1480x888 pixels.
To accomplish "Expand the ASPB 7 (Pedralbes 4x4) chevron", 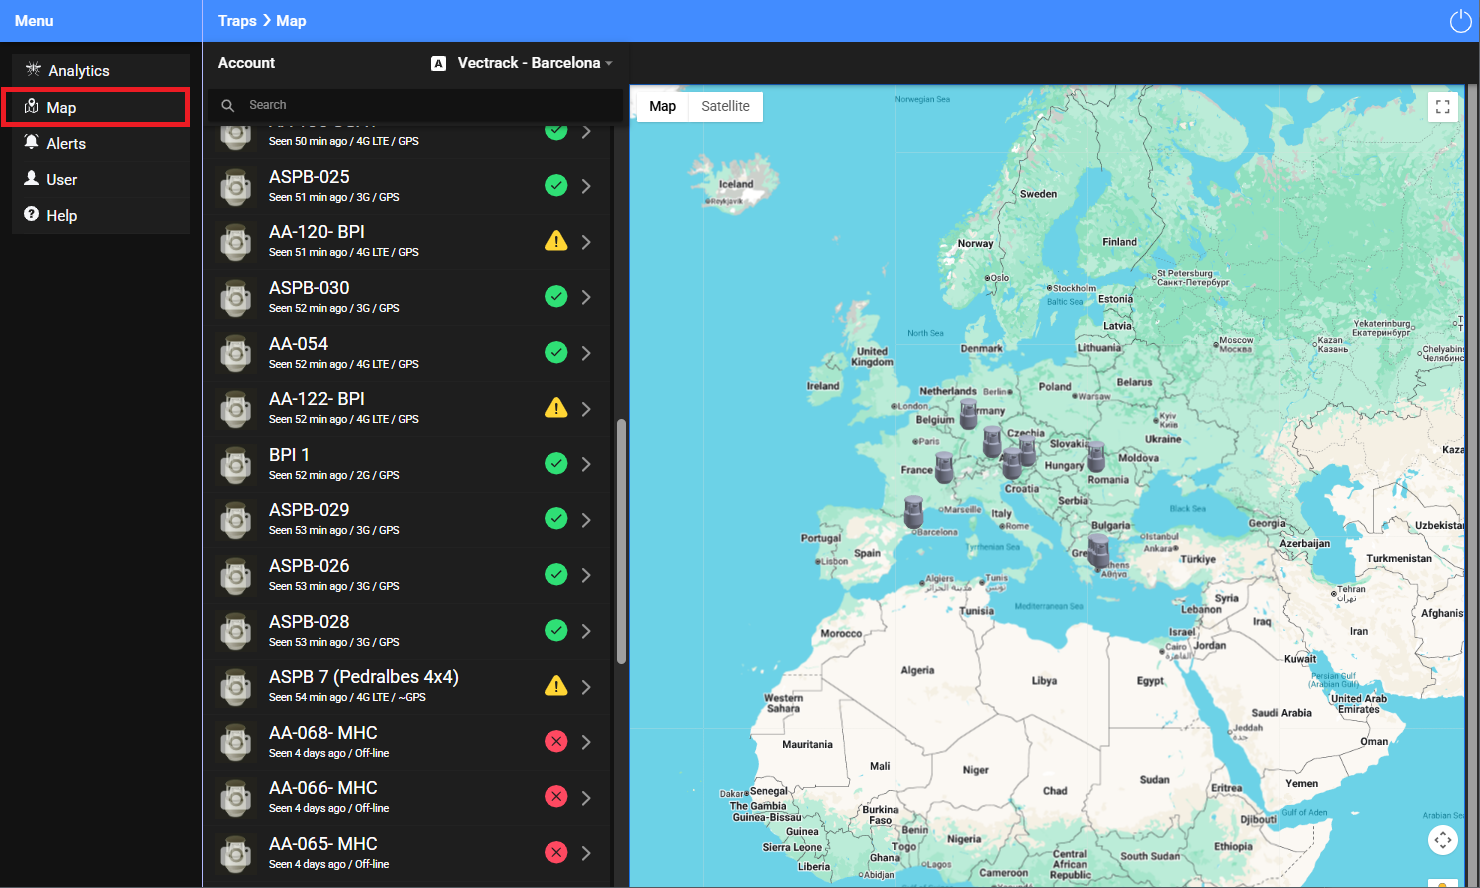I will 586,687.
